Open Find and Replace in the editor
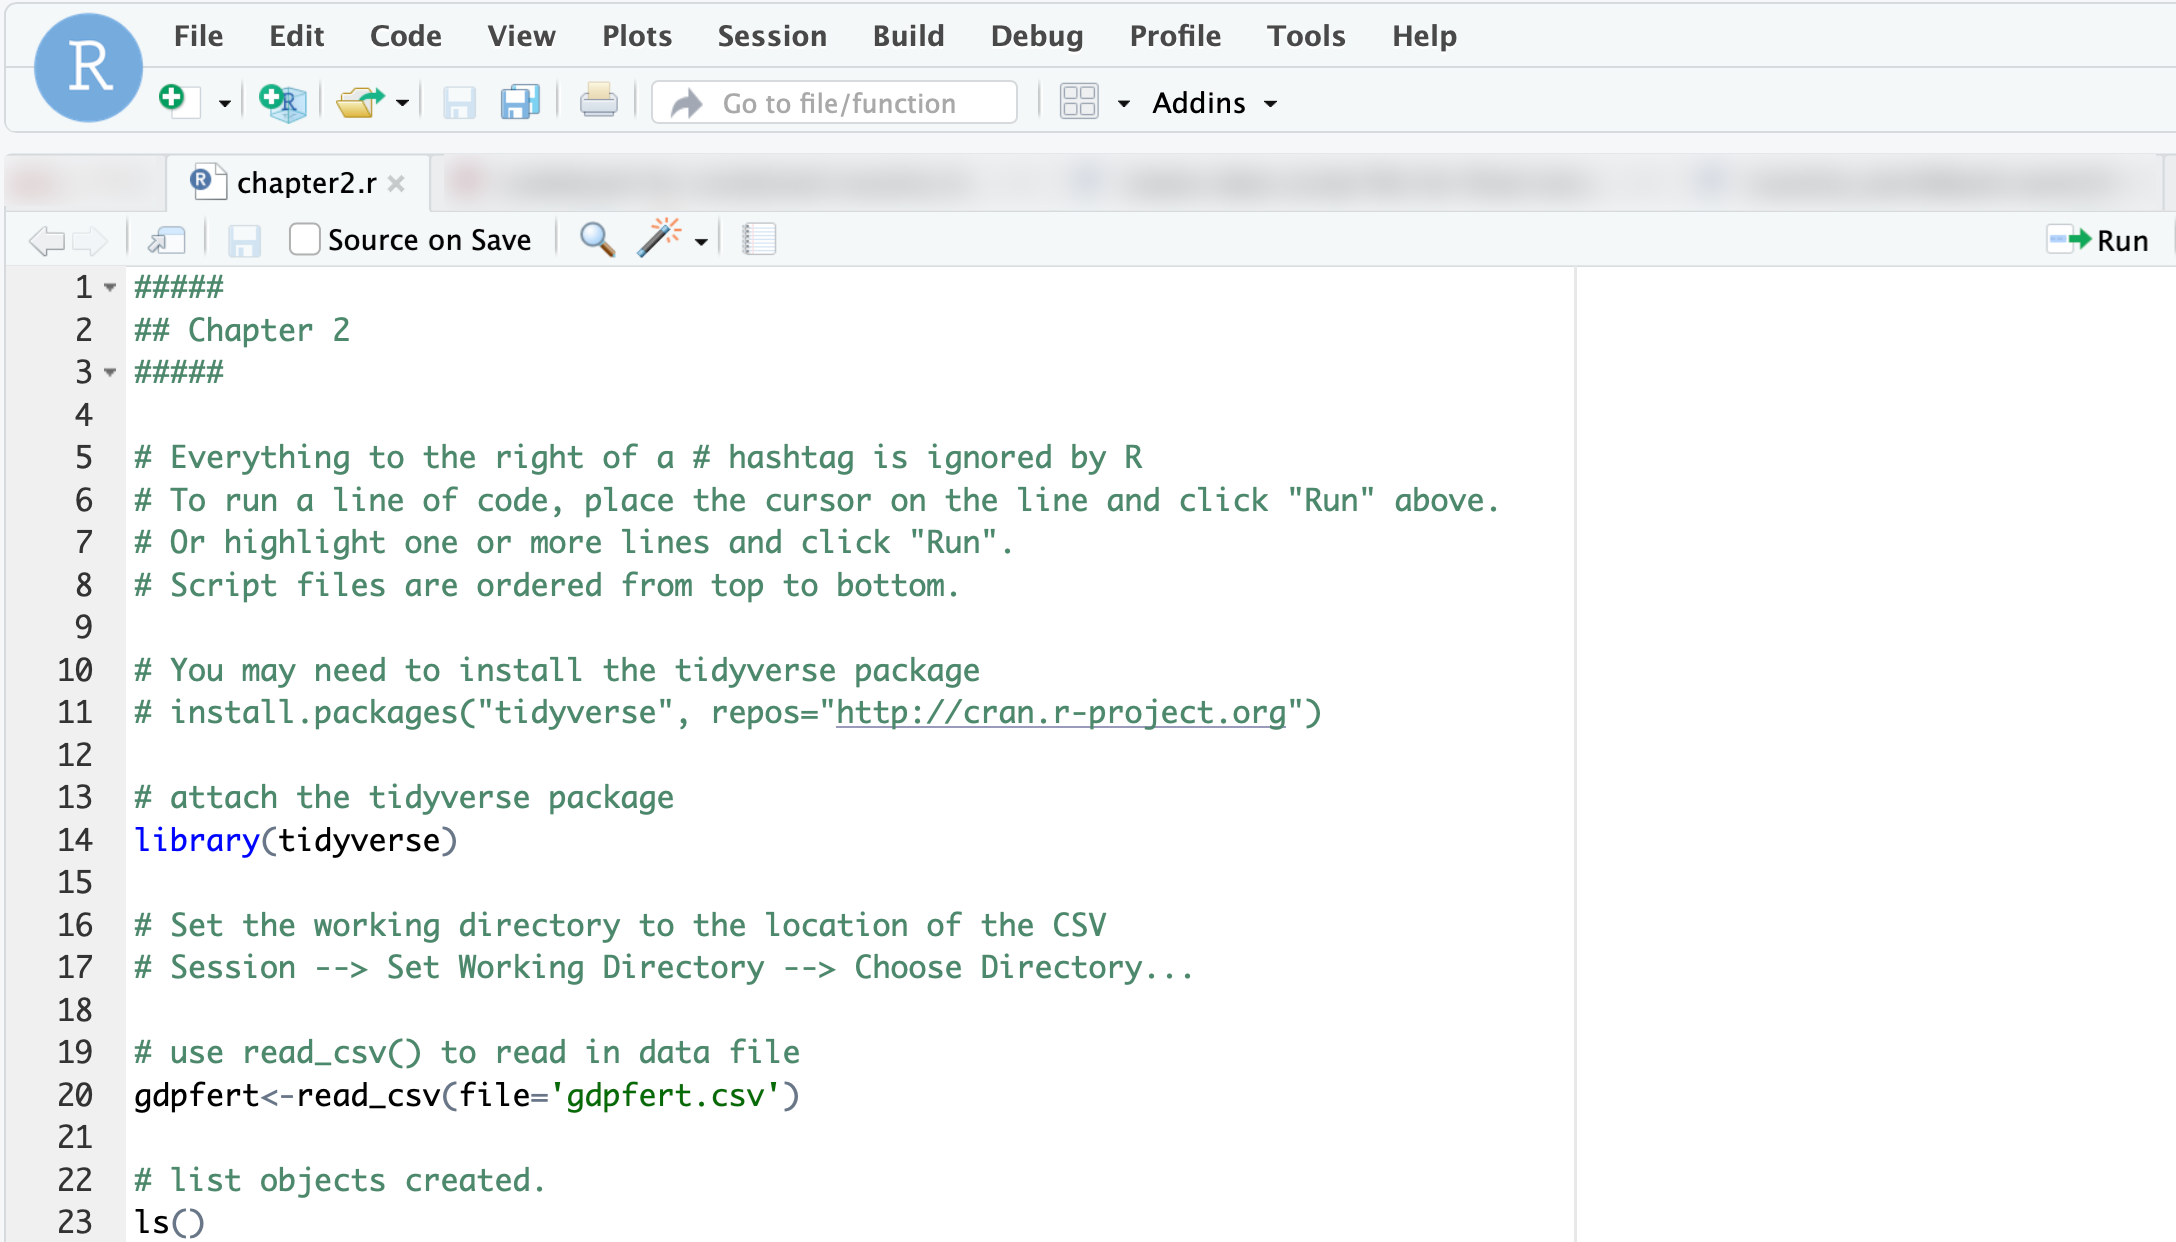Screen dimensions: 2176x1242 tap(596, 239)
